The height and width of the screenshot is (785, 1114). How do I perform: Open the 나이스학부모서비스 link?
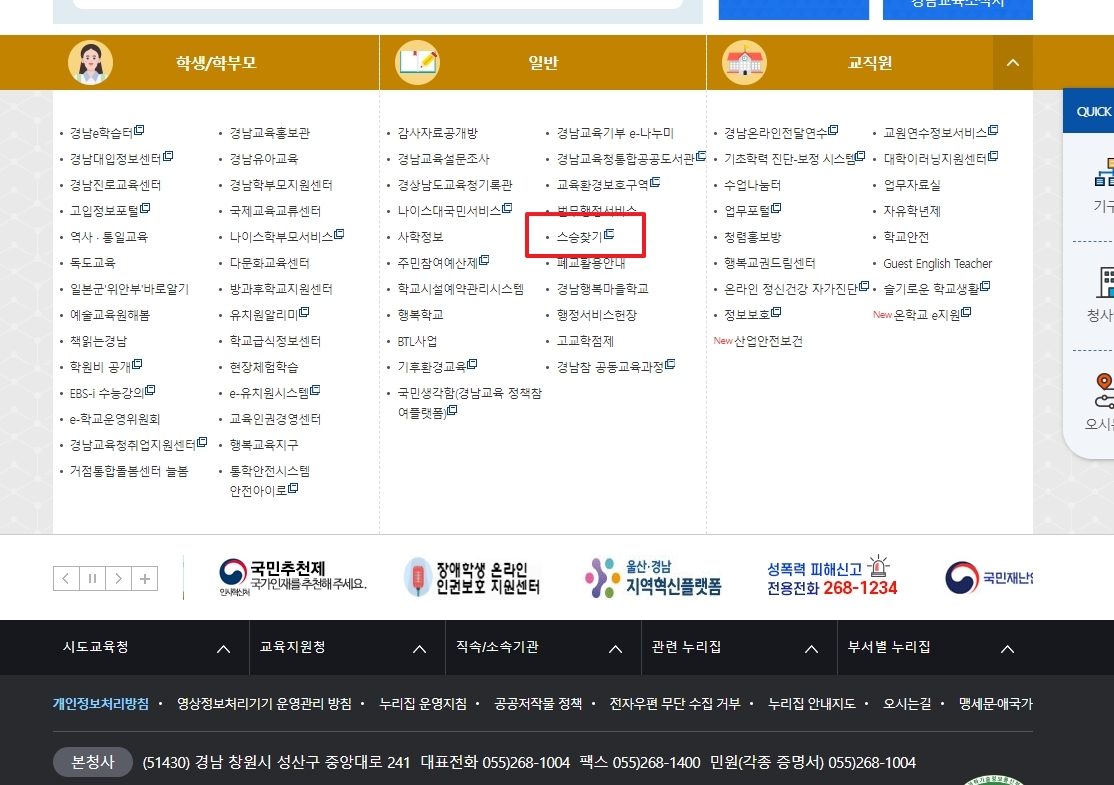286,237
